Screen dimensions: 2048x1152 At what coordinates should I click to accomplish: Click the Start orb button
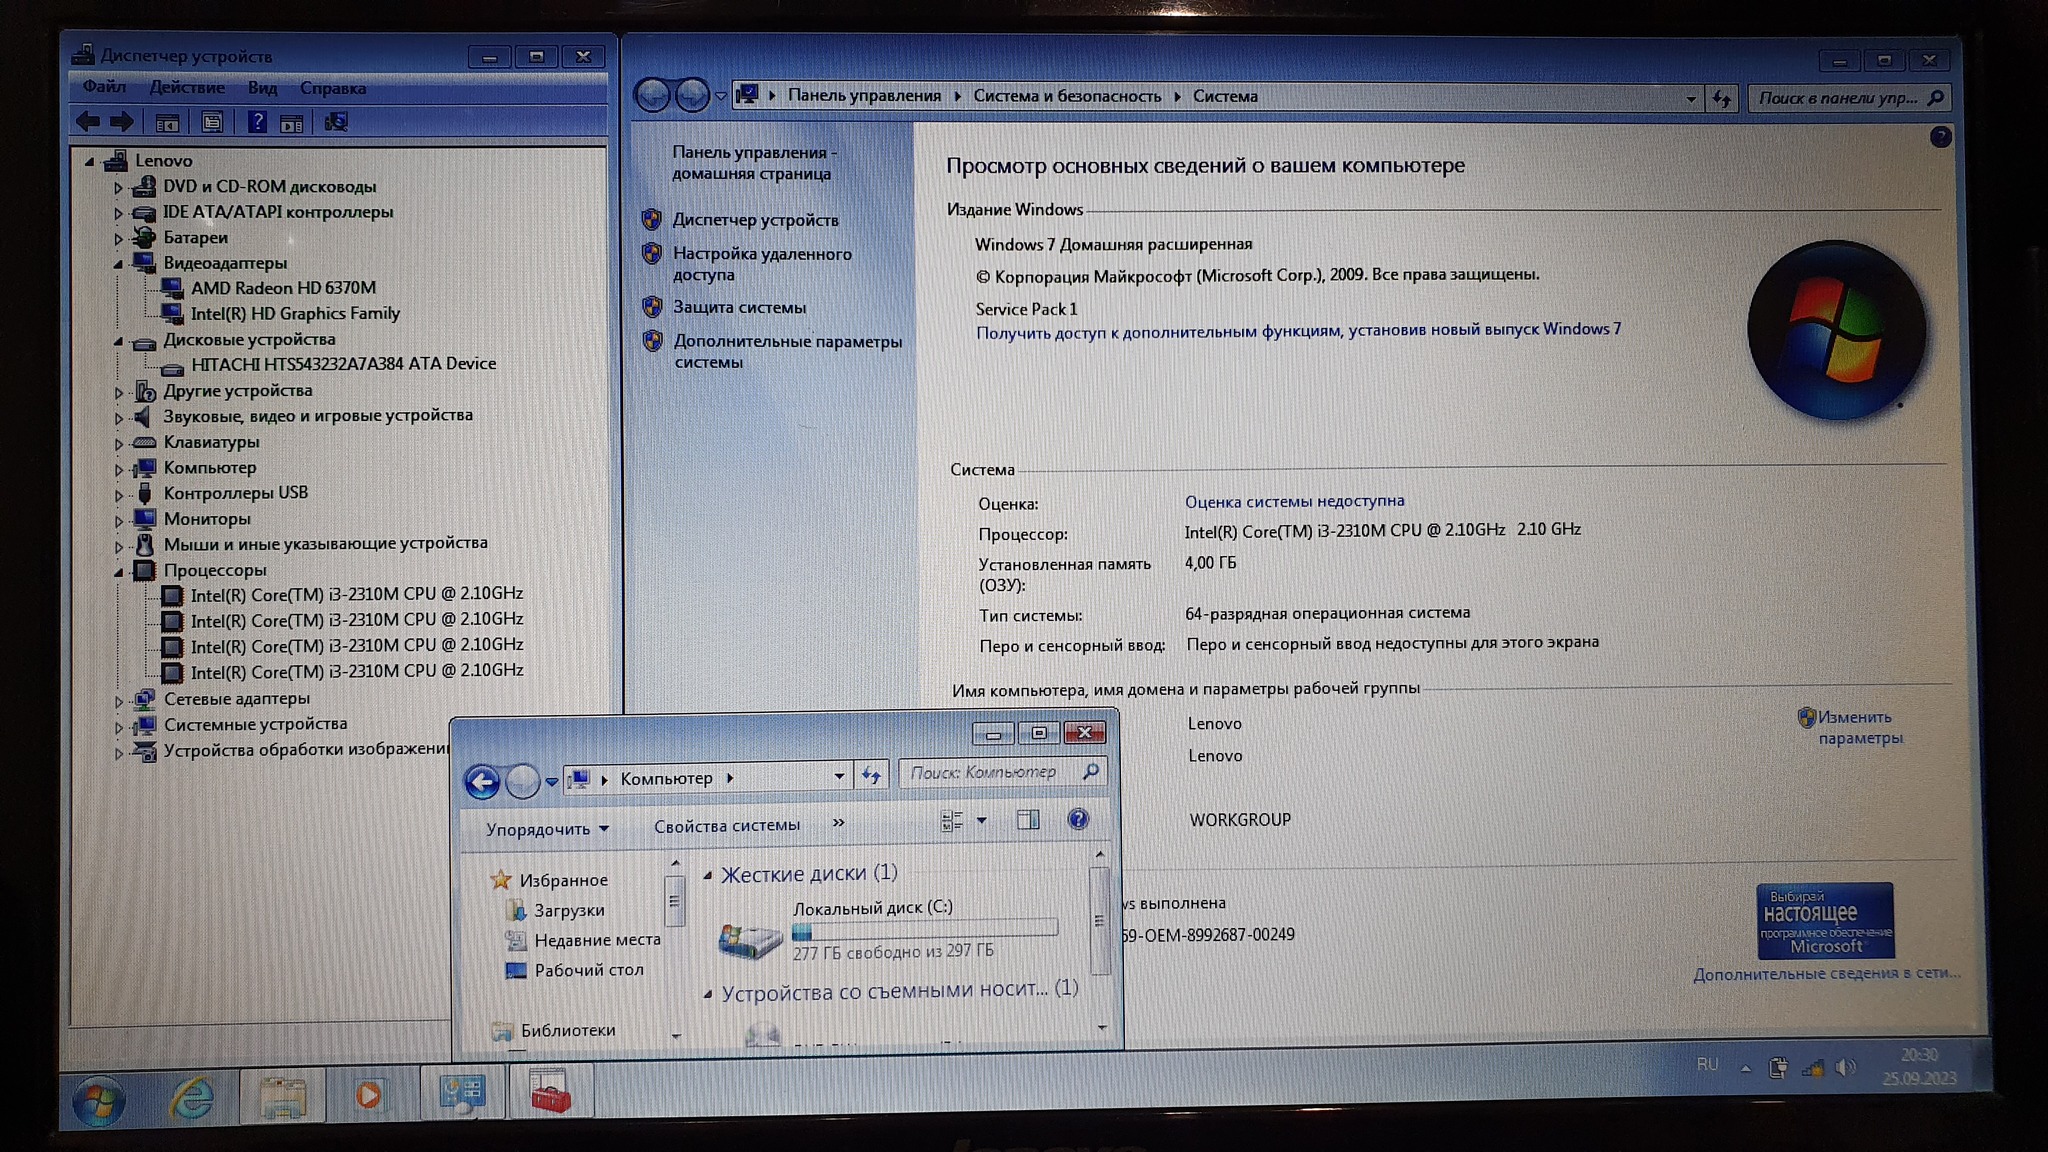click(99, 1100)
